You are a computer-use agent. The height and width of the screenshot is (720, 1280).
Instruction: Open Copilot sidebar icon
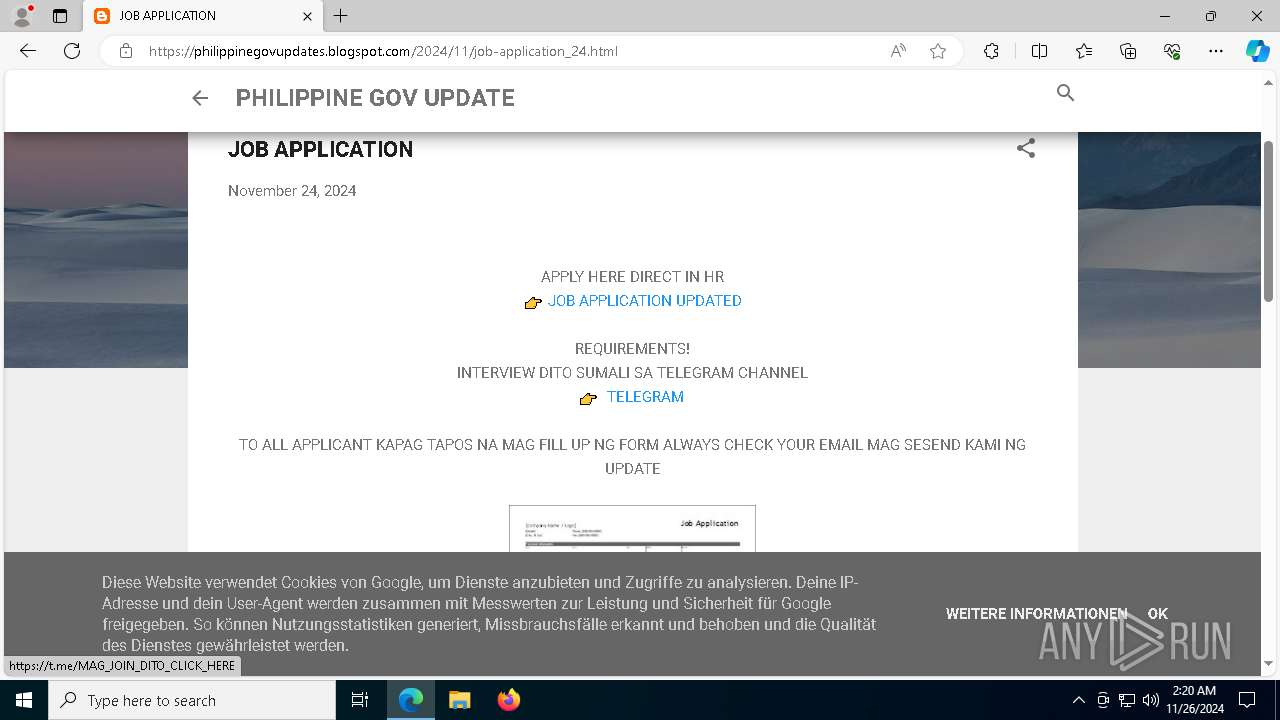(1257, 51)
